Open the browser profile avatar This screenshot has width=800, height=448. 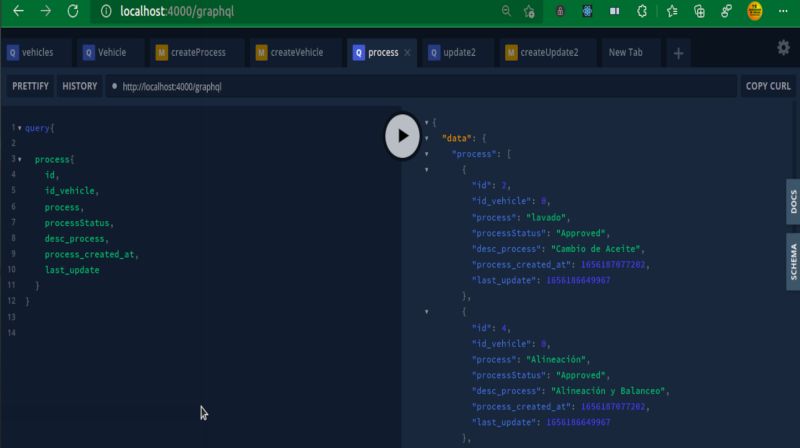pyautogui.click(x=755, y=11)
